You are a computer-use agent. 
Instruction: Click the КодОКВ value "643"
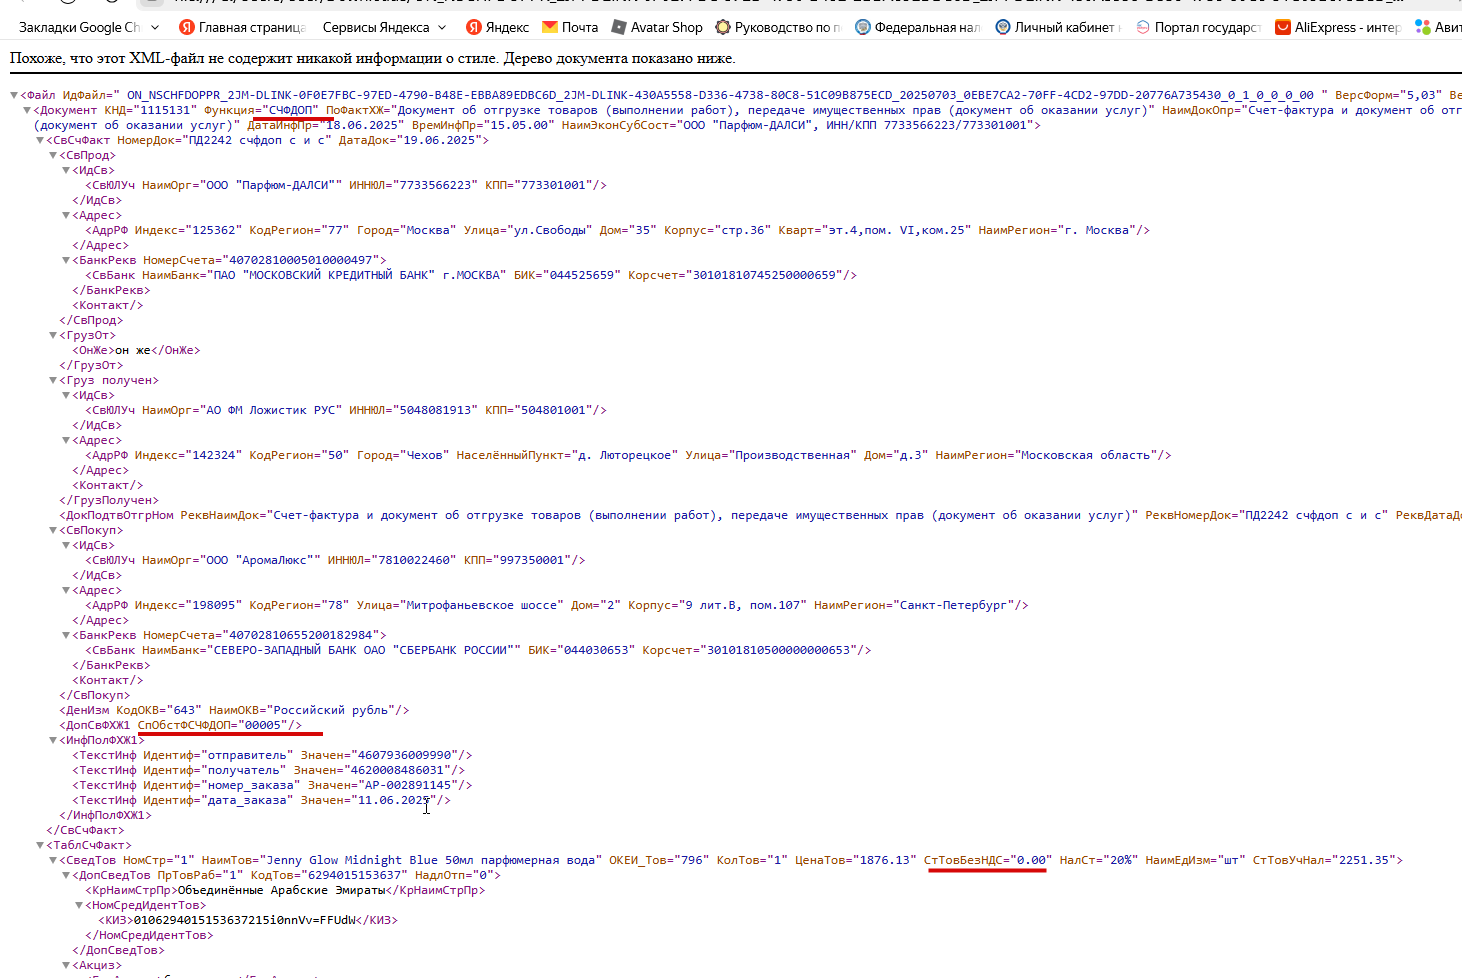[x=184, y=711]
